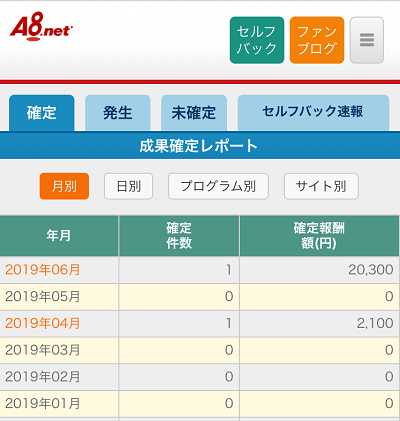Click the 年月 column header
Image resolution: width=400 pixels, height=421 pixels.
(x=59, y=236)
